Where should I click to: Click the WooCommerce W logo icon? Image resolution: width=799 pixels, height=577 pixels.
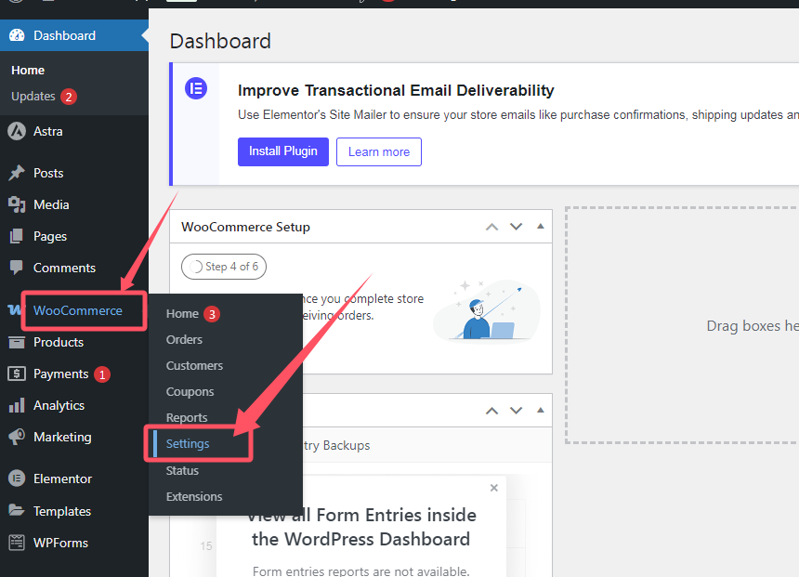point(14,309)
